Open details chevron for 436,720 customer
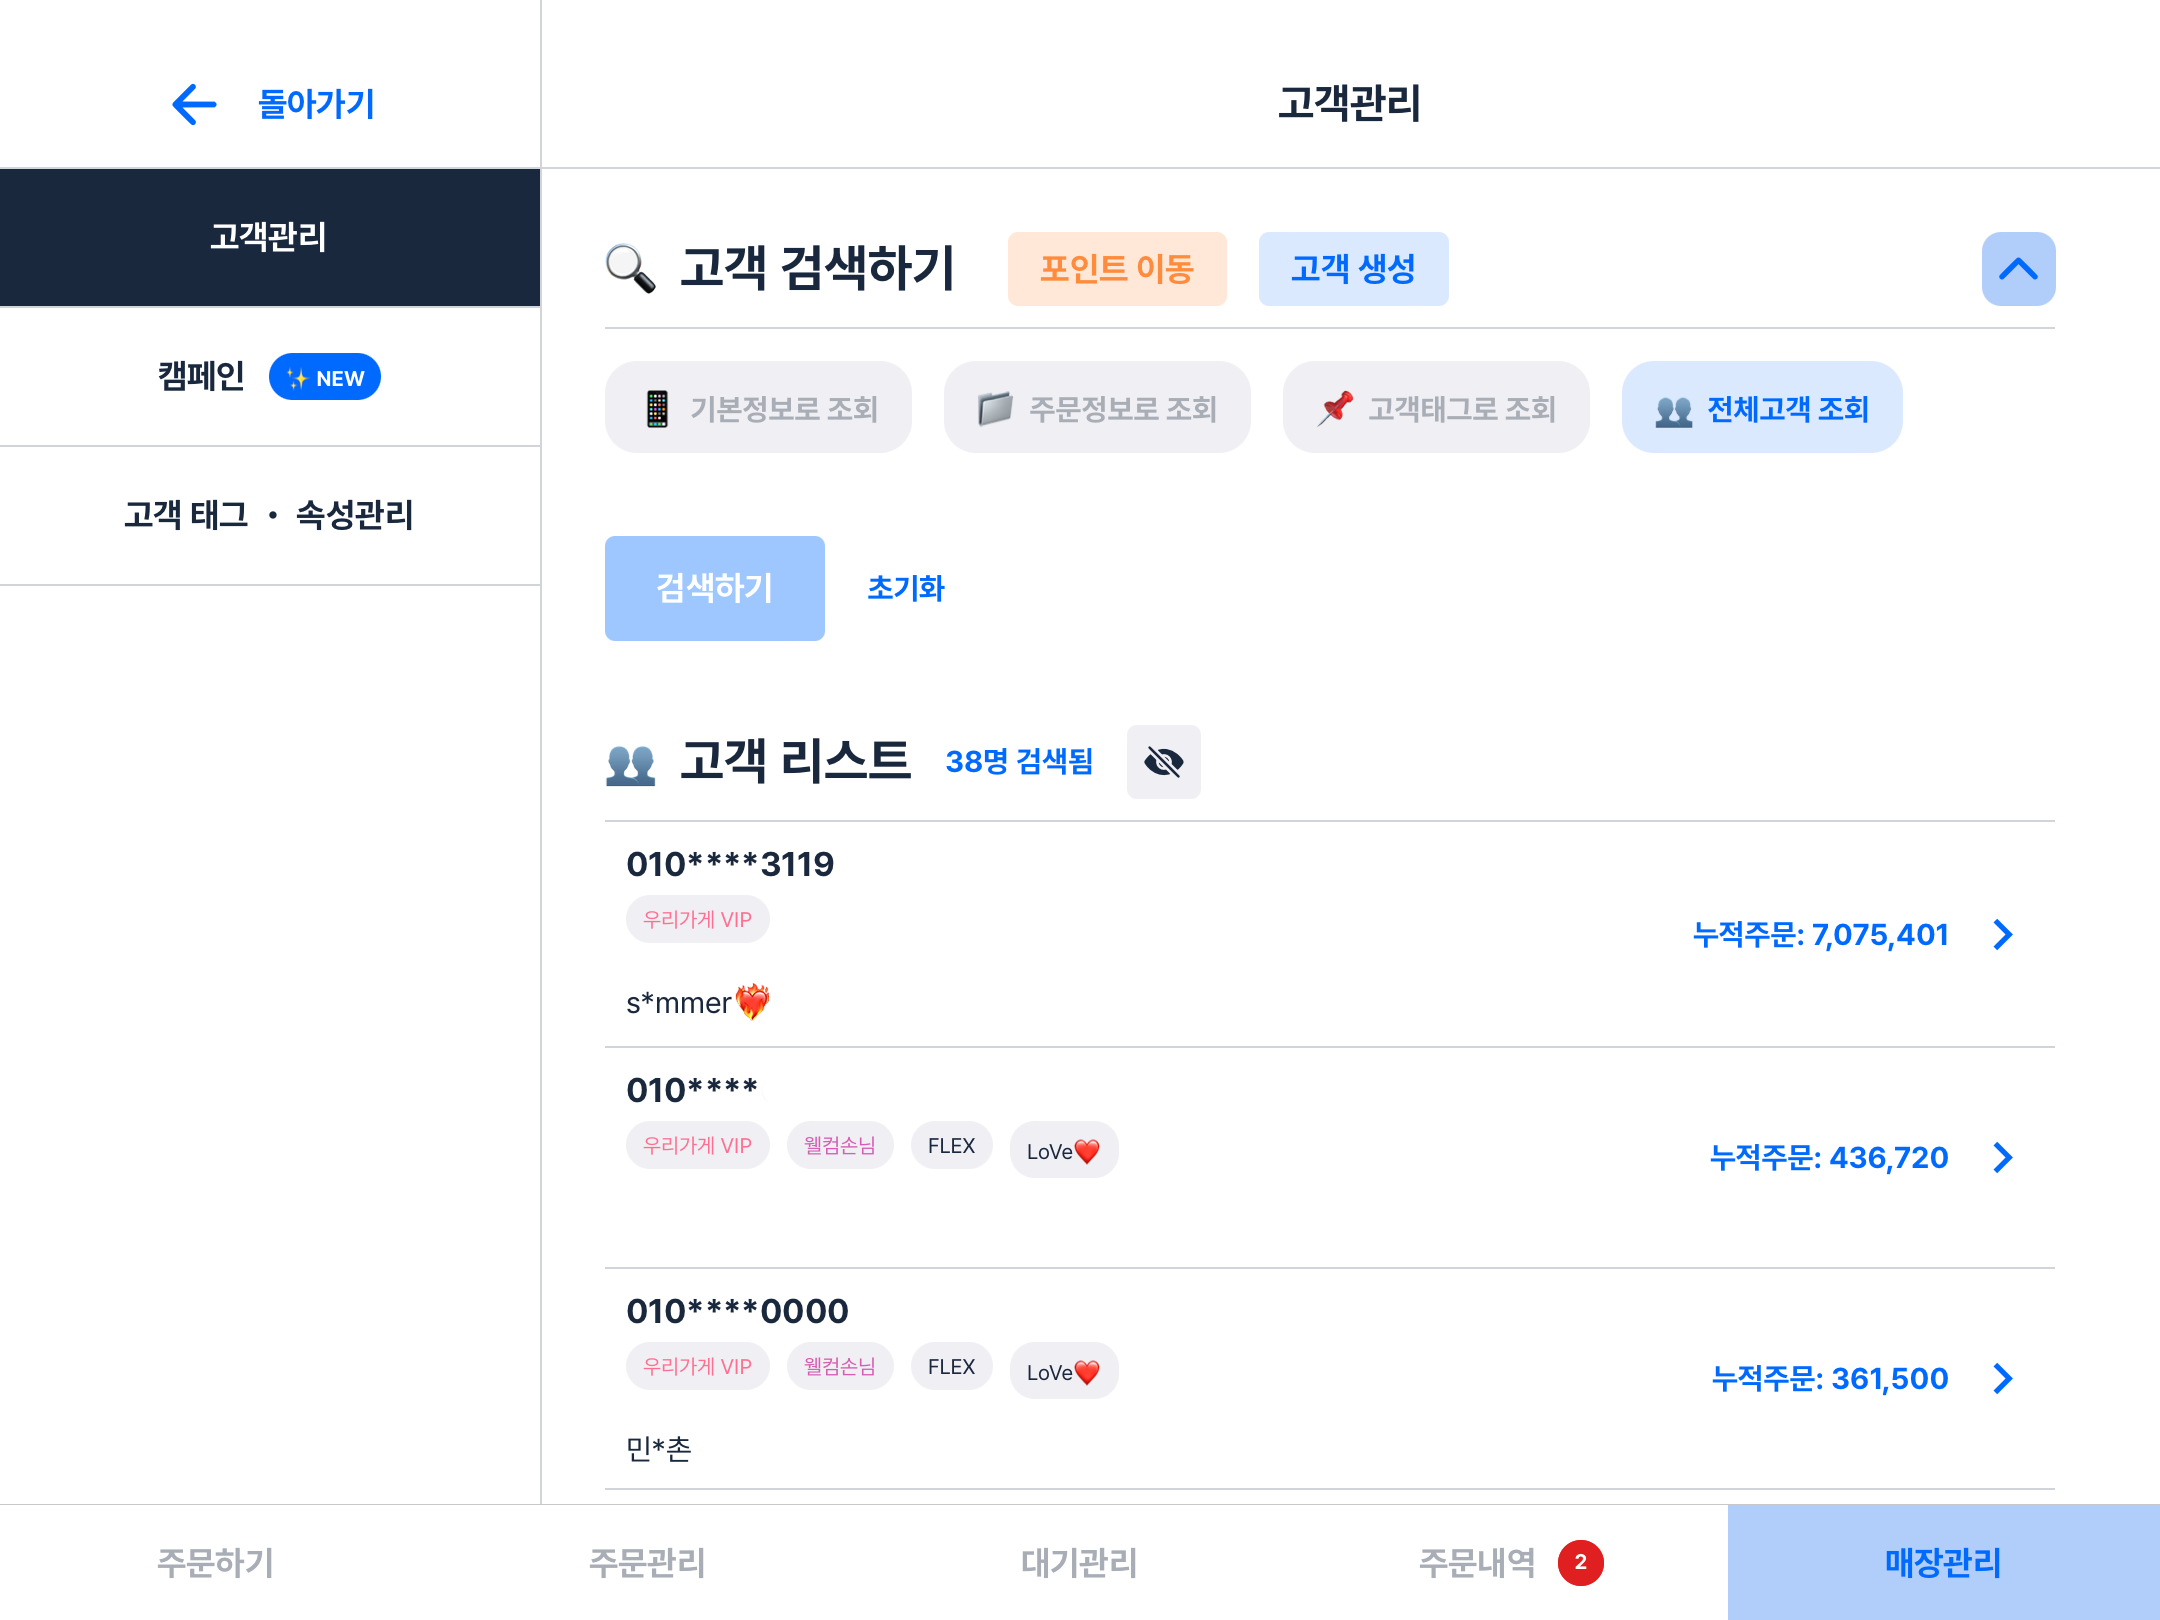 2002,1158
